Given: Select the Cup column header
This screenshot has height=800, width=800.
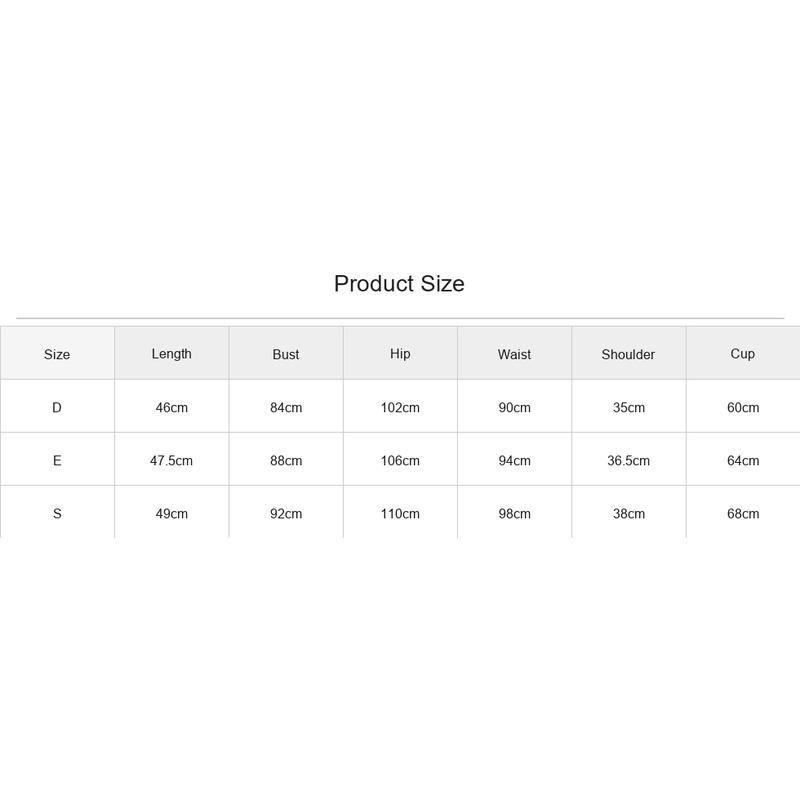Looking at the screenshot, I should tap(743, 354).
